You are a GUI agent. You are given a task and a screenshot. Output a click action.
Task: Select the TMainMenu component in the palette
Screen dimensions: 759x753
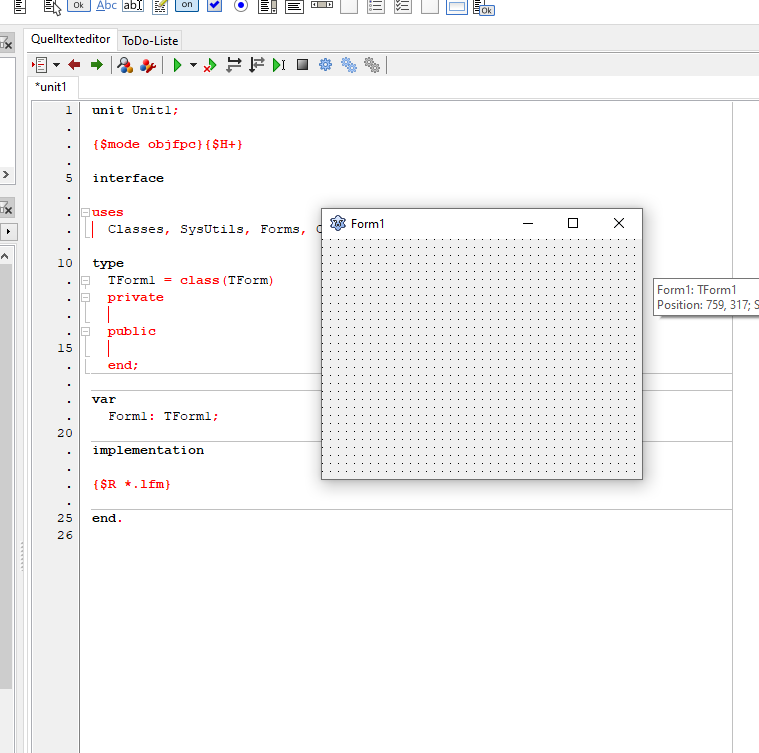(20, 7)
